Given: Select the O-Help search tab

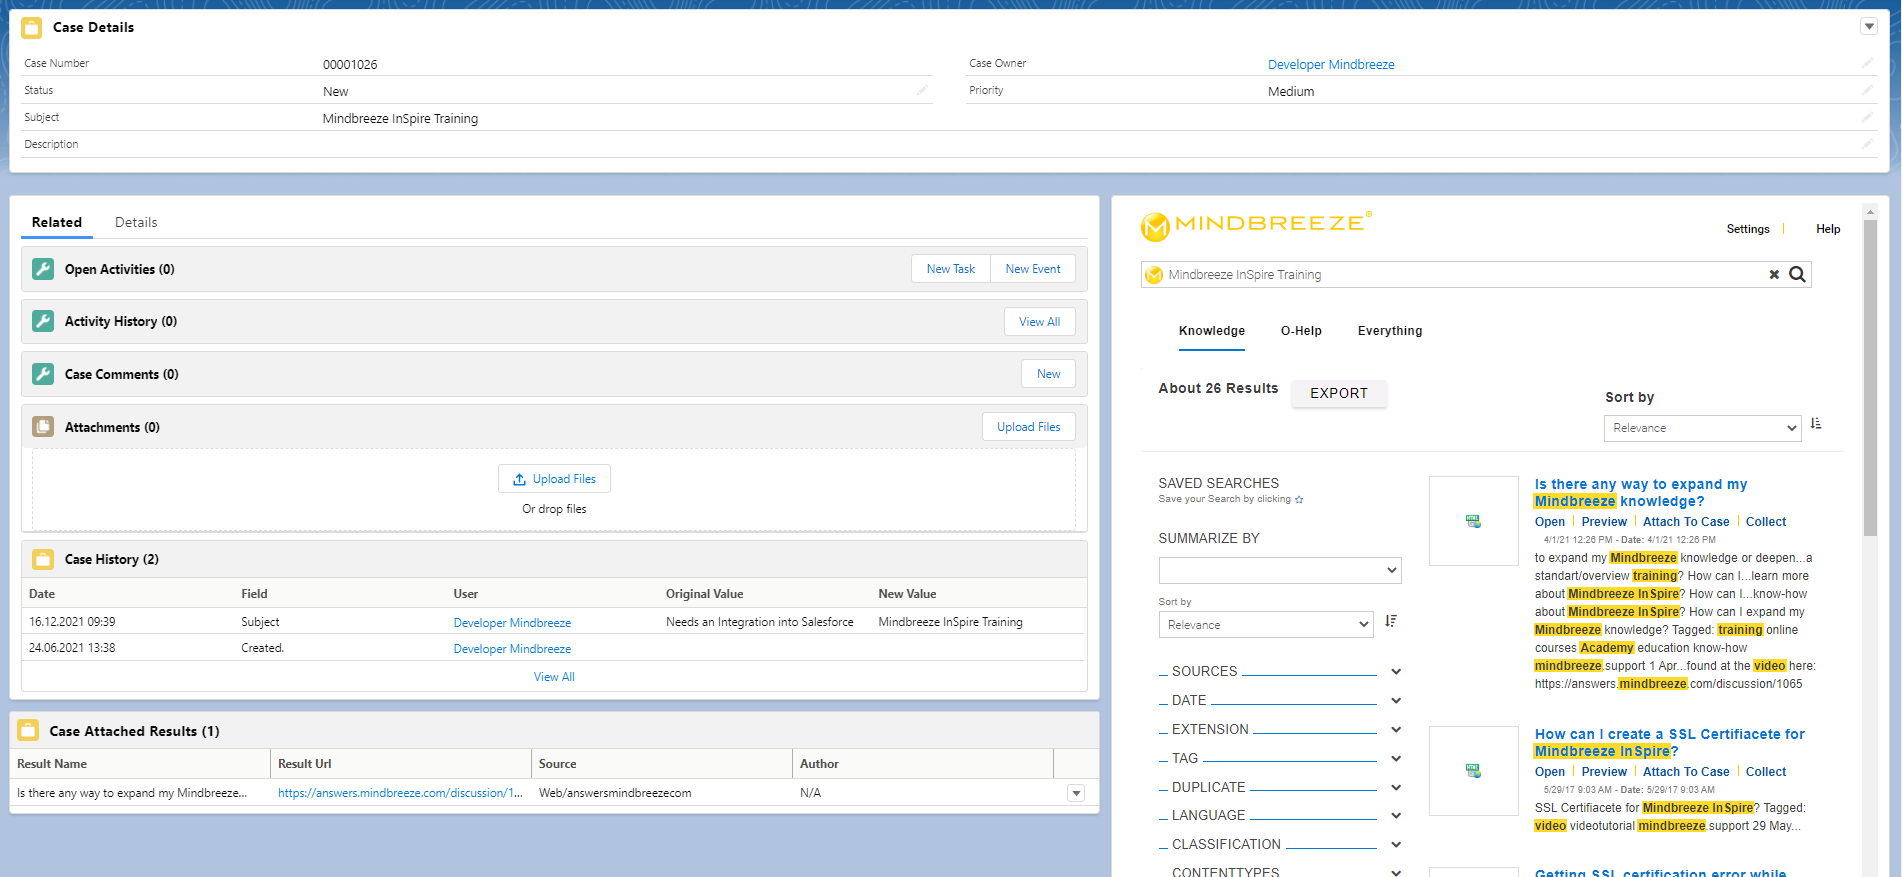Looking at the screenshot, I should tap(1301, 331).
